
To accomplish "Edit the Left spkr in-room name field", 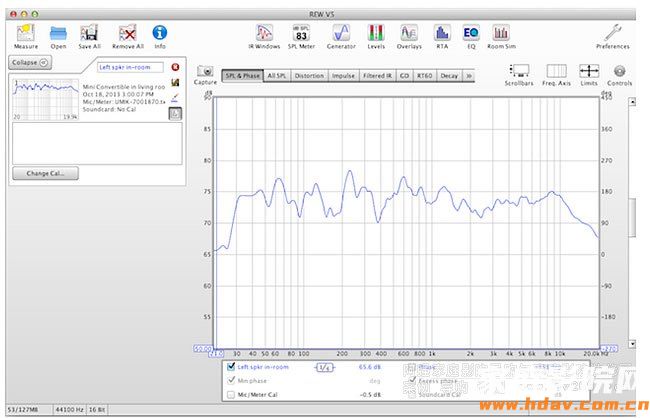I will point(130,67).
